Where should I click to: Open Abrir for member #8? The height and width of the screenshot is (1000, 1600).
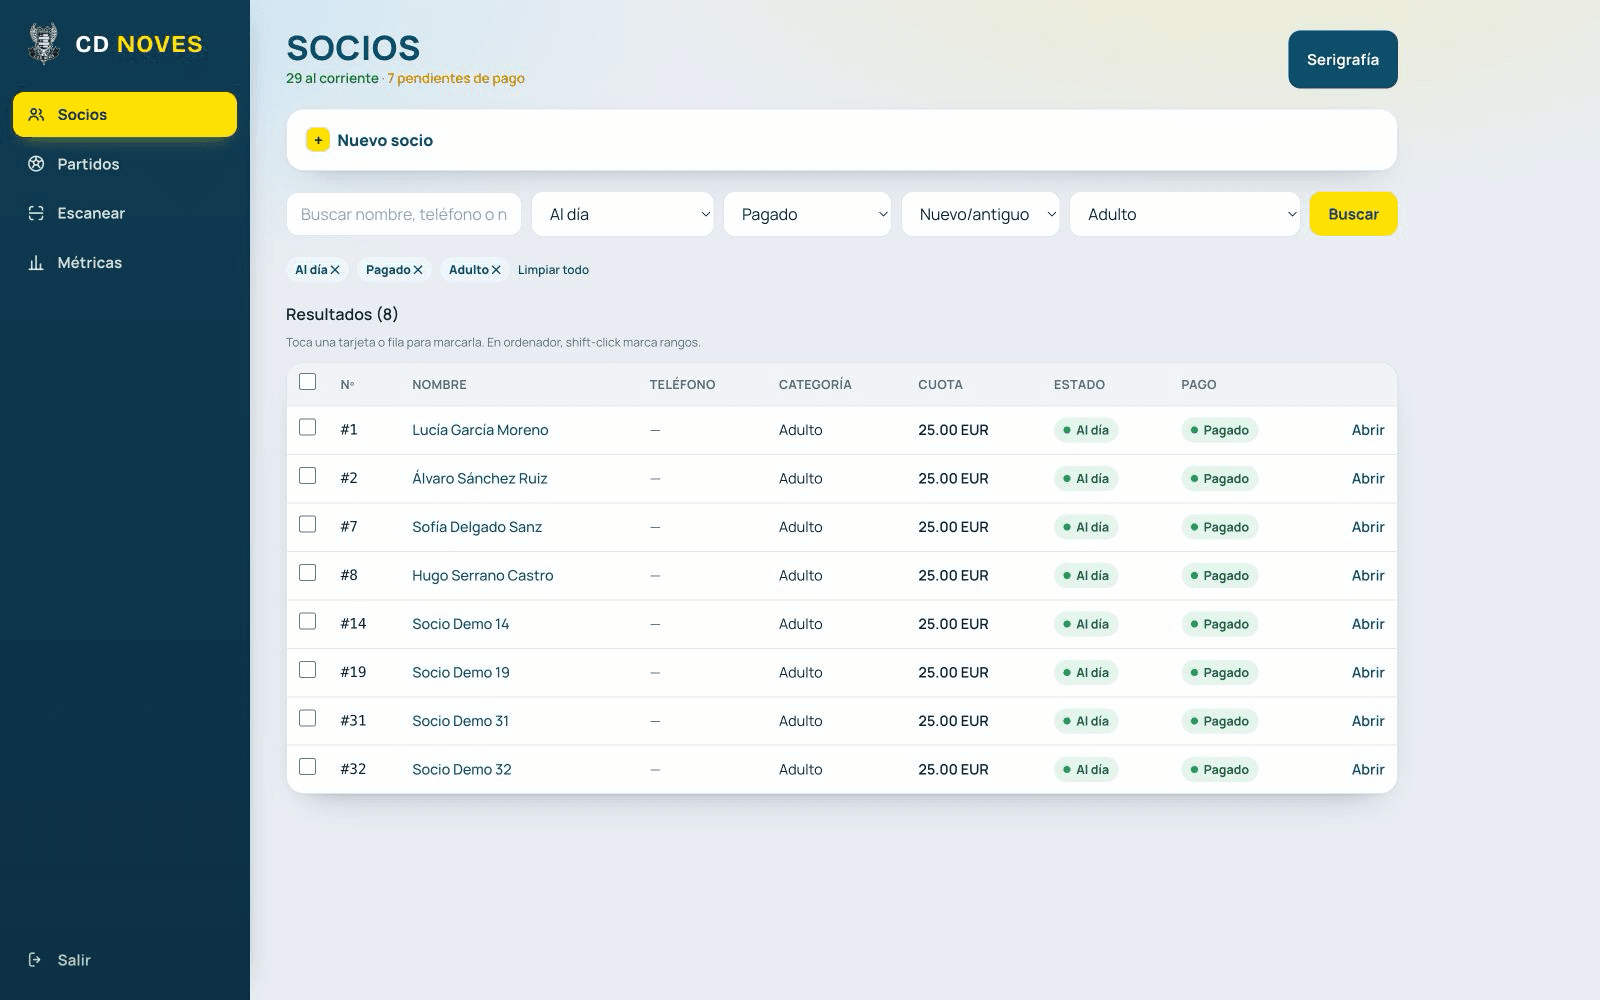[x=1368, y=576]
